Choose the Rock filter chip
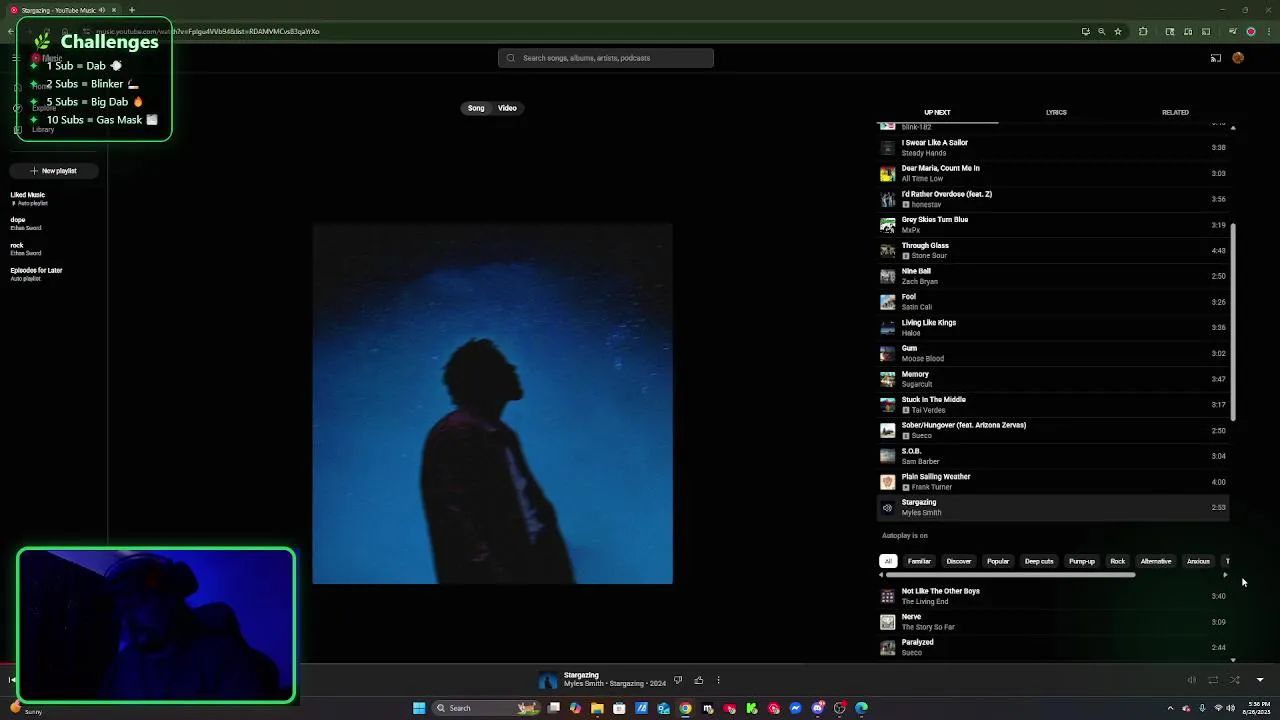 point(1118,561)
